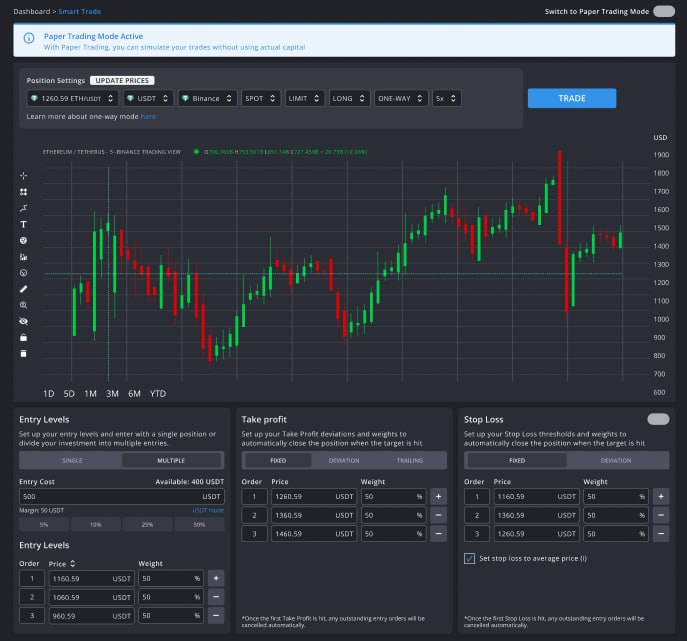
Task: Add a new stop loss order
Action: 661,496
